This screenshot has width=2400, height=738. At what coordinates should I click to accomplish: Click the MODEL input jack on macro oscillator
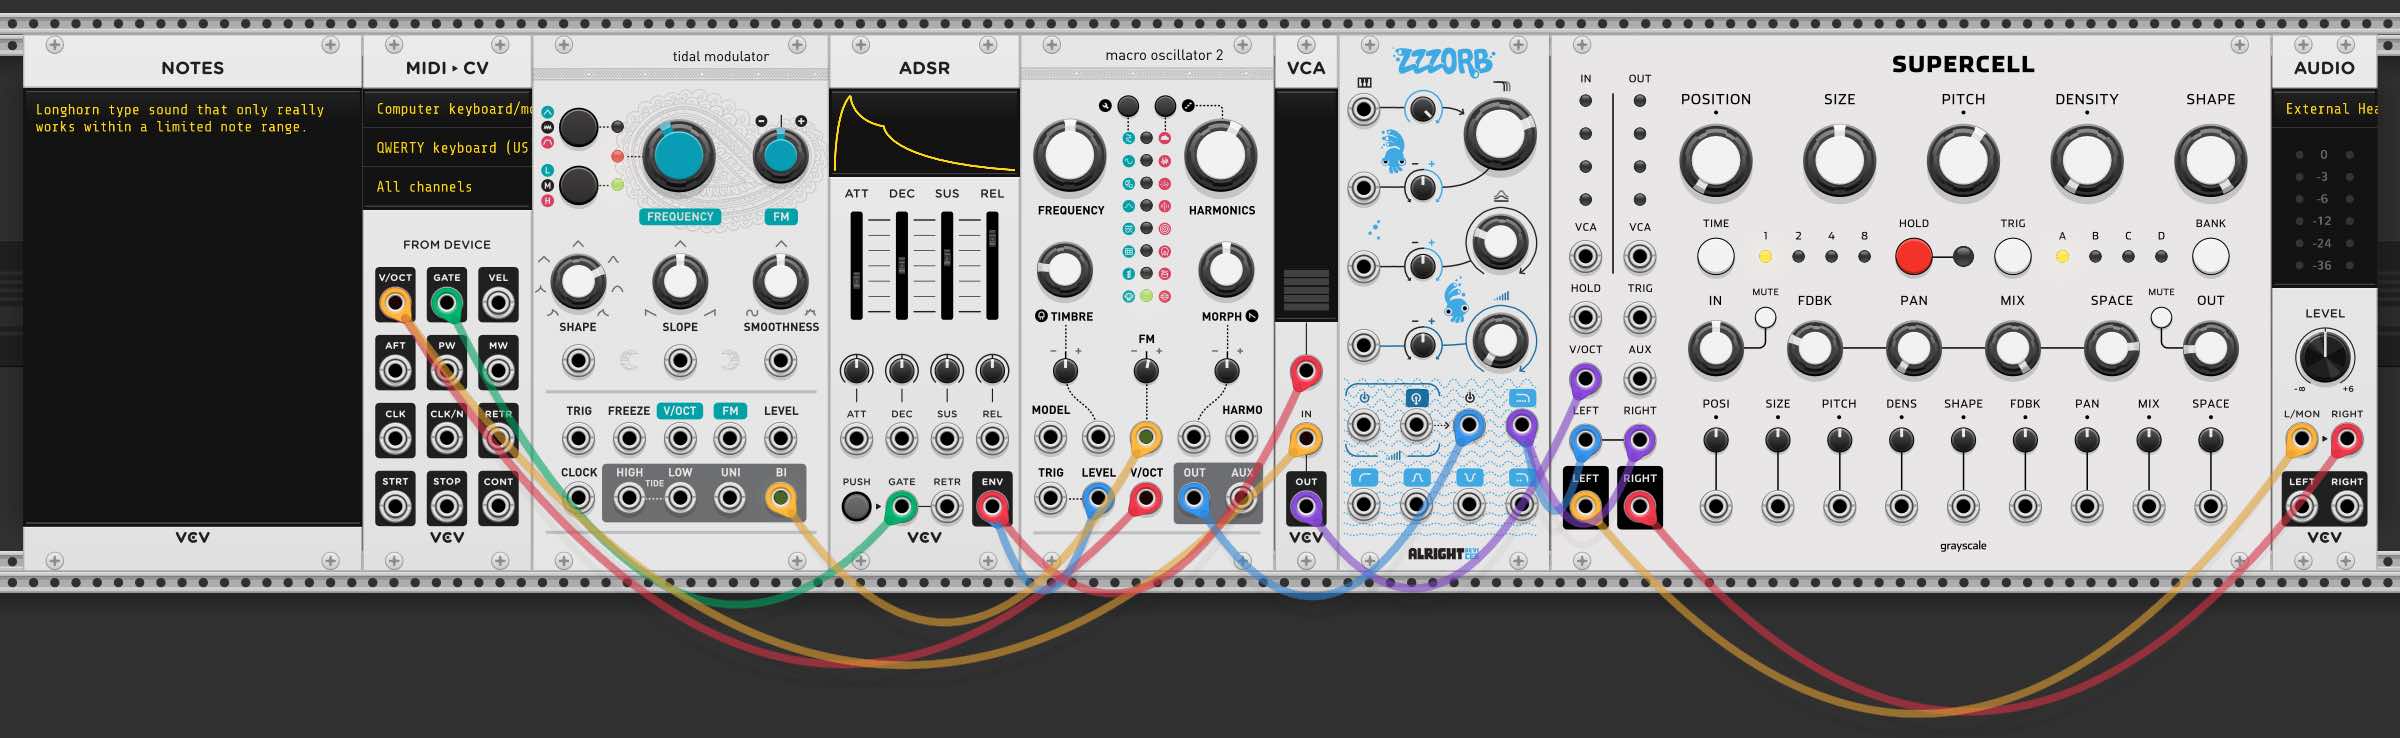(1050, 438)
